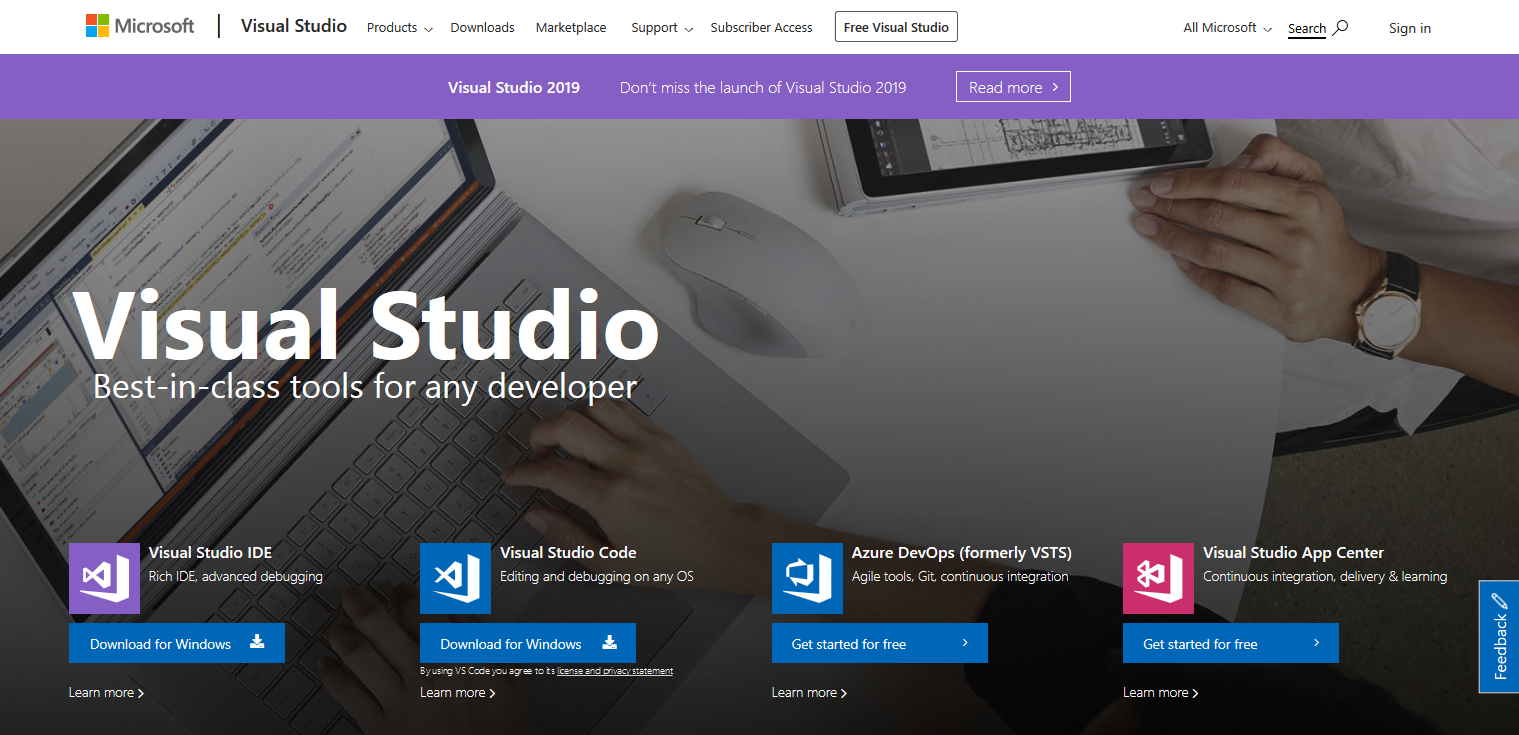Viewport: 1519px width, 735px height.
Task: Select the Visual Studio Code product icon
Action: coord(455,578)
